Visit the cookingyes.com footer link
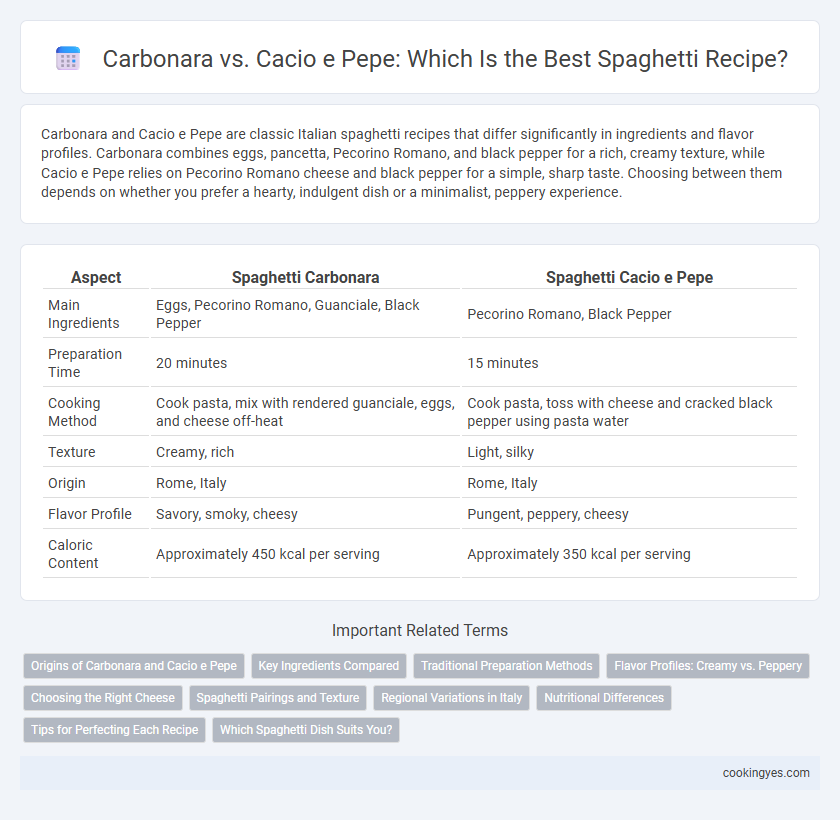The image size is (840, 820). click(x=766, y=773)
